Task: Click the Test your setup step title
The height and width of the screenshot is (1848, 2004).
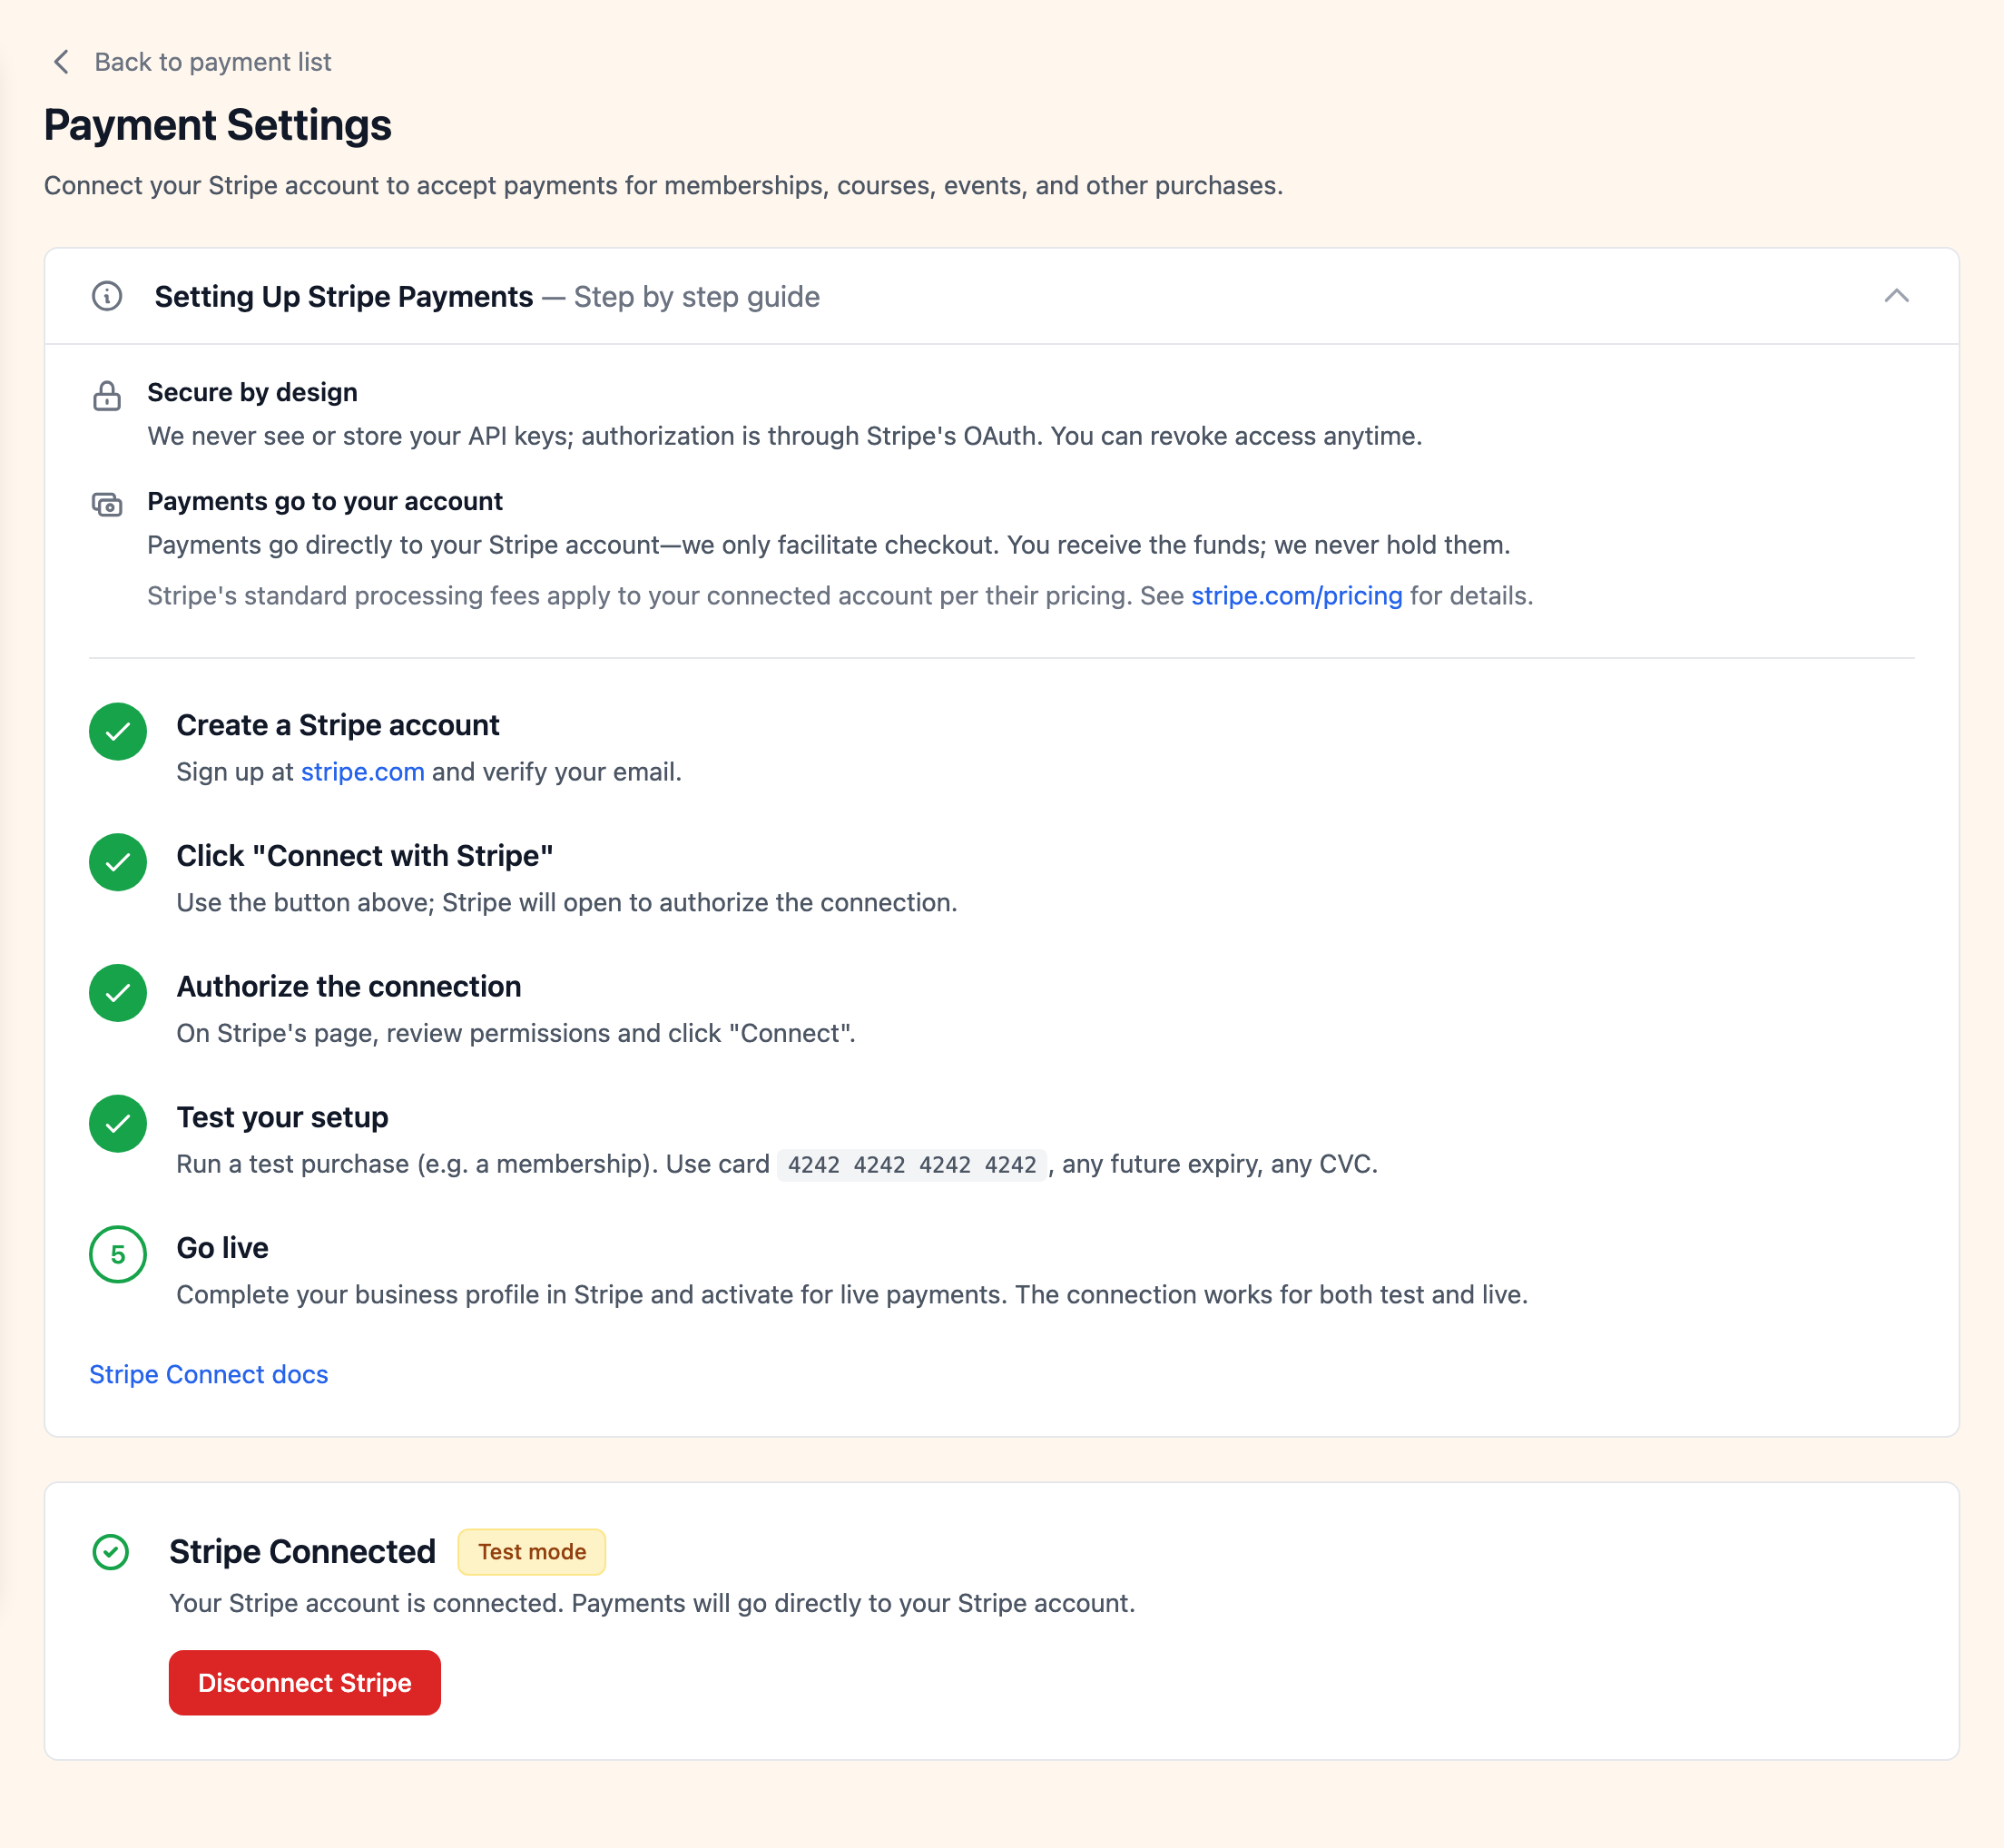Action: coord(282,1118)
